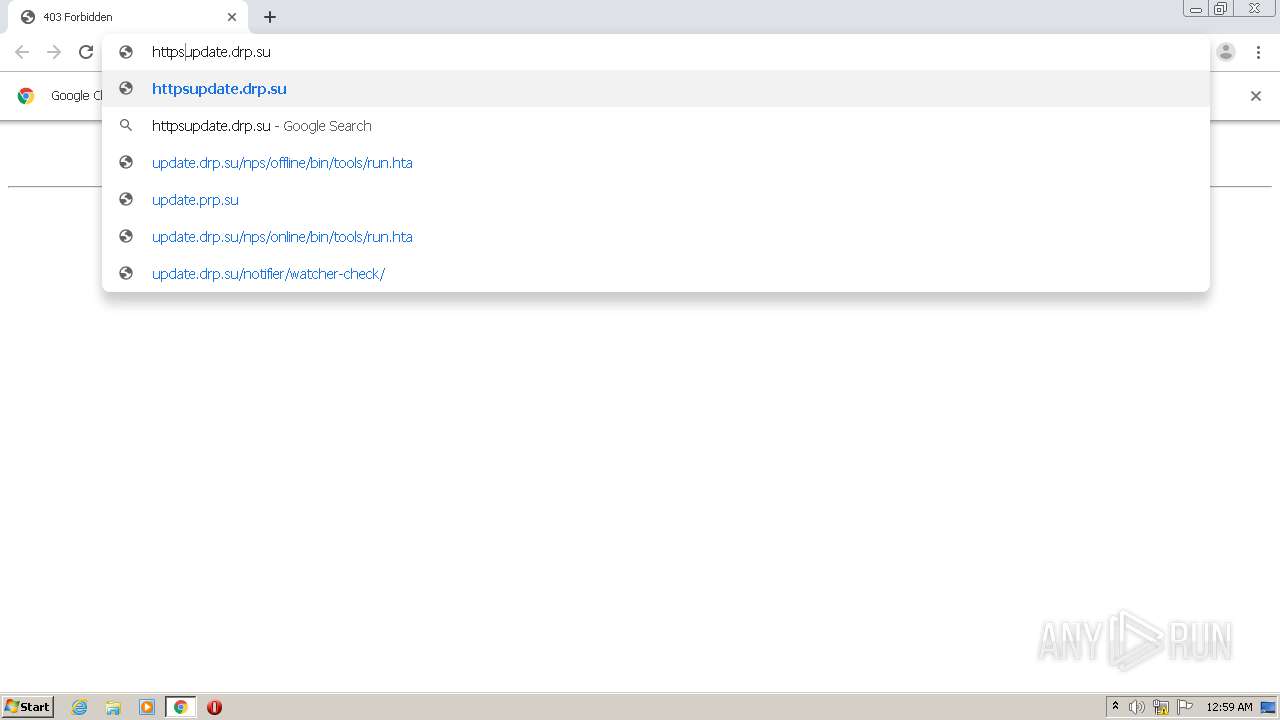Choose httpsupdate.drp.su - Google Search suggestion
The height and width of the screenshot is (720, 1280).
(x=656, y=126)
